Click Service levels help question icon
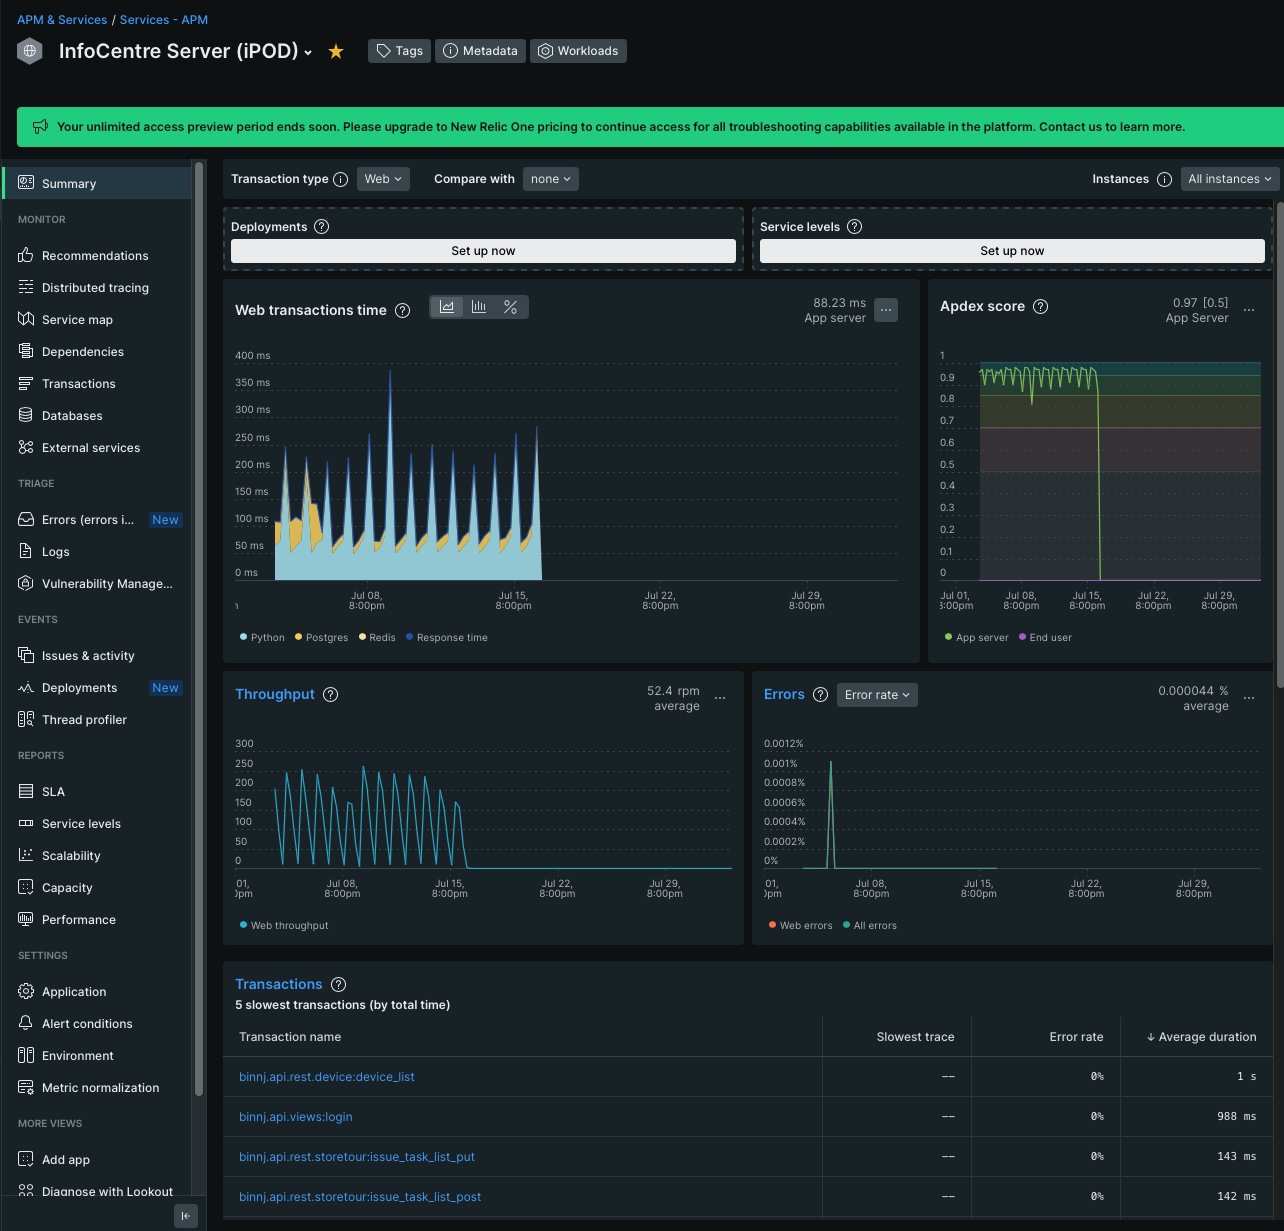Image resolution: width=1284 pixels, height=1231 pixels. click(855, 227)
